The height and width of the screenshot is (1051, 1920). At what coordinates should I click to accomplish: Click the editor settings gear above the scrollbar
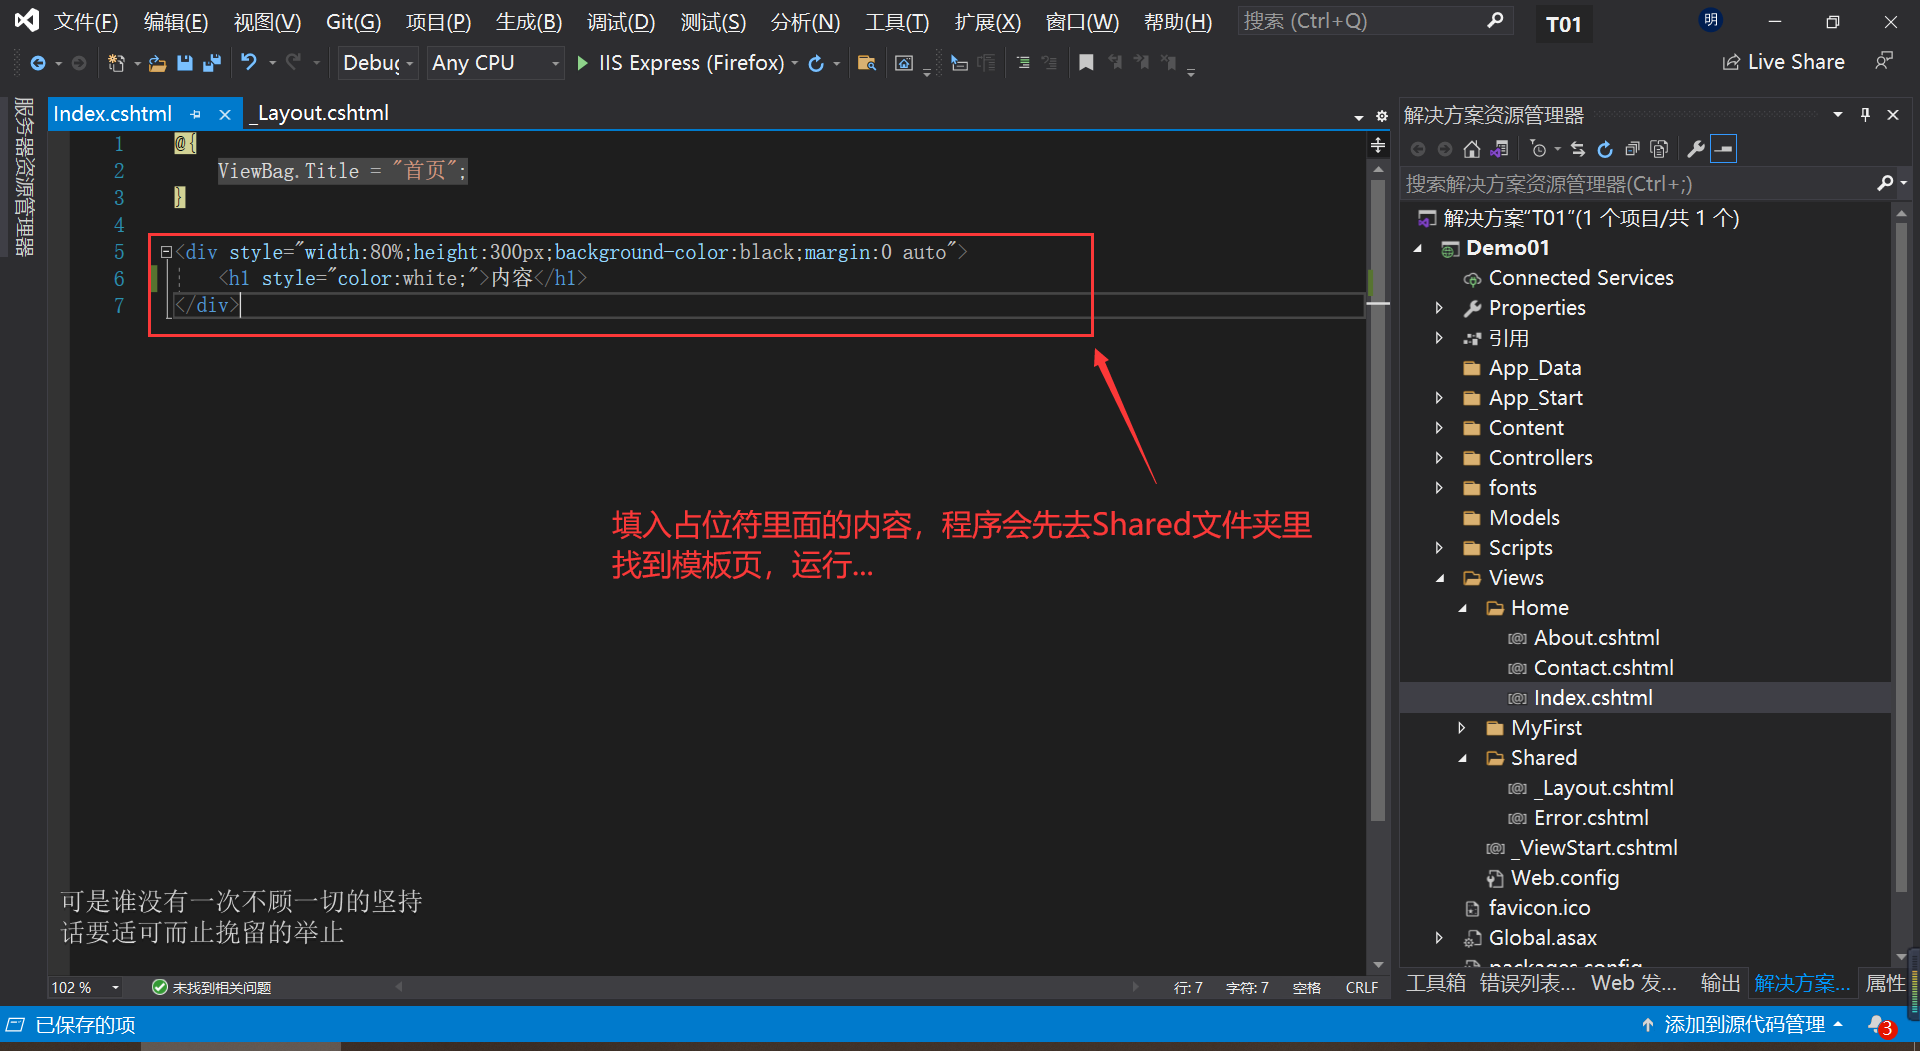(x=1381, y=116)
